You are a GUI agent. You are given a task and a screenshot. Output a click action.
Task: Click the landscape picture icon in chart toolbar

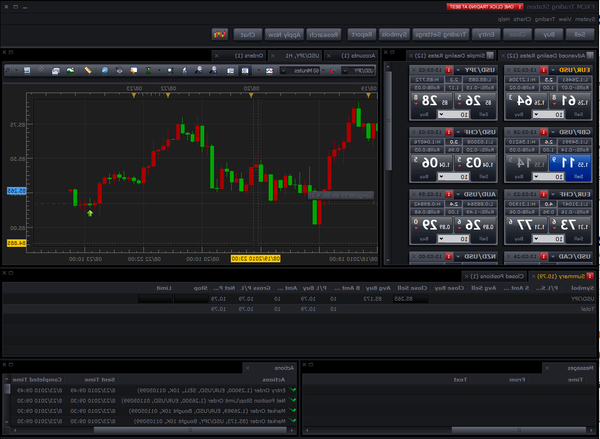(x=70, y=71)
